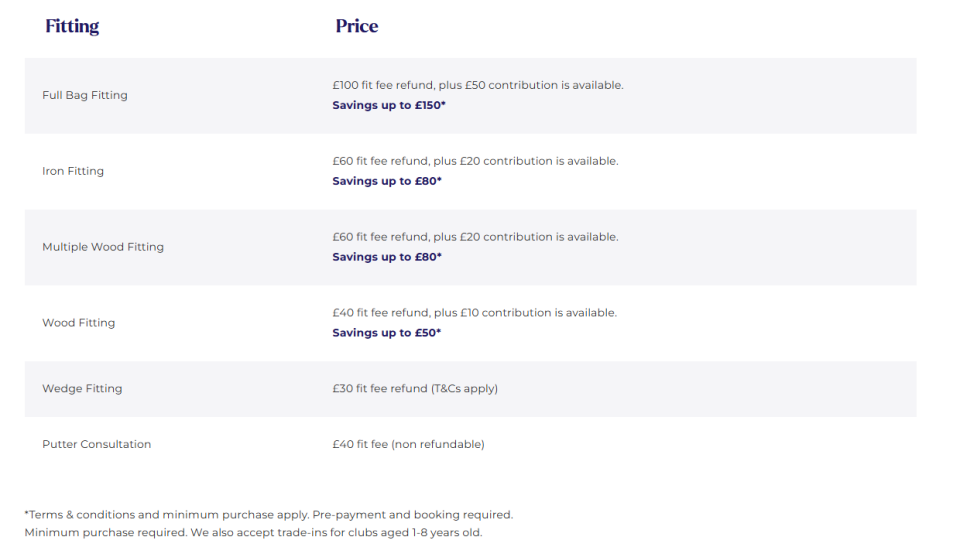The height and width of the screenshot is (560, 960).
Task: Click Savings up to £80* for Multiple Wood
Action: click(387, 257)
